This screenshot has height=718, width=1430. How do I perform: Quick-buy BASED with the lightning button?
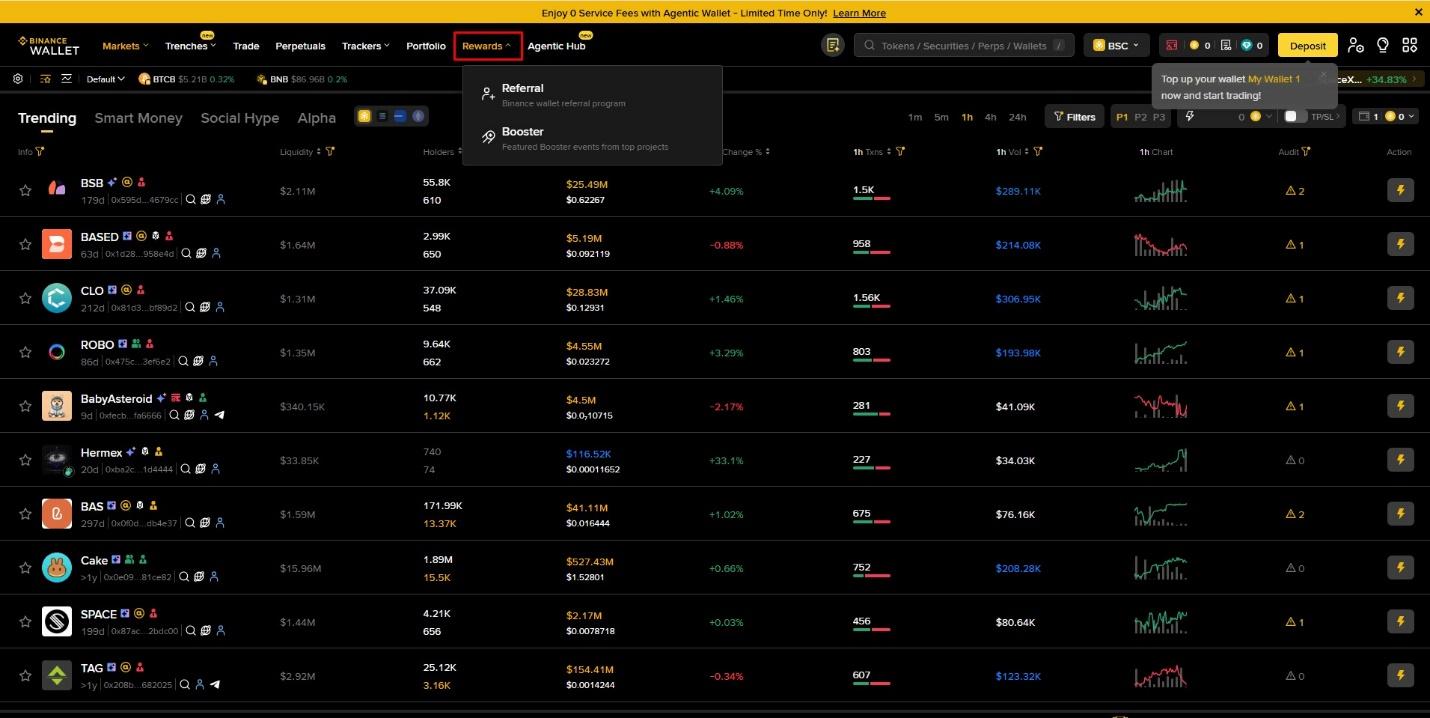pyautogui.click(x=1400, y=244)
